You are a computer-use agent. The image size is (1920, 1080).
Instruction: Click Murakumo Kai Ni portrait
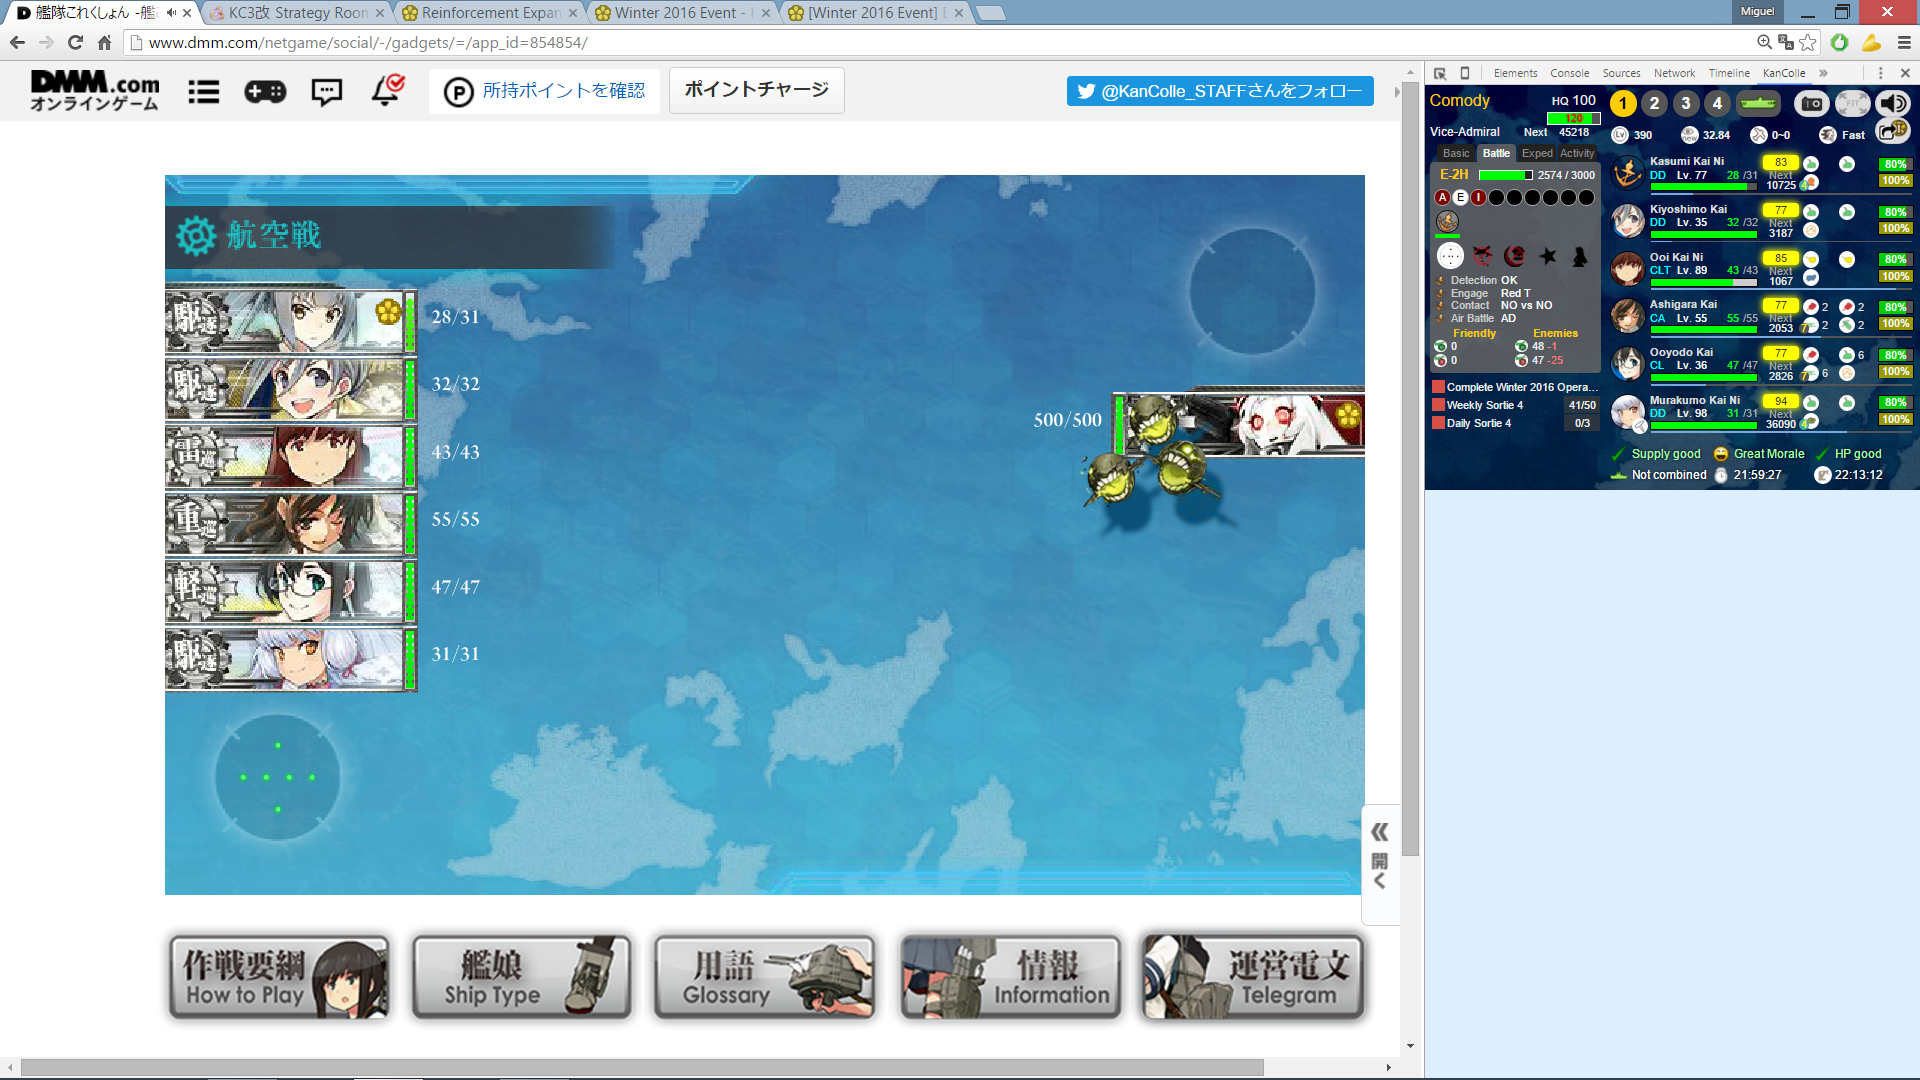coord(1628,411)
